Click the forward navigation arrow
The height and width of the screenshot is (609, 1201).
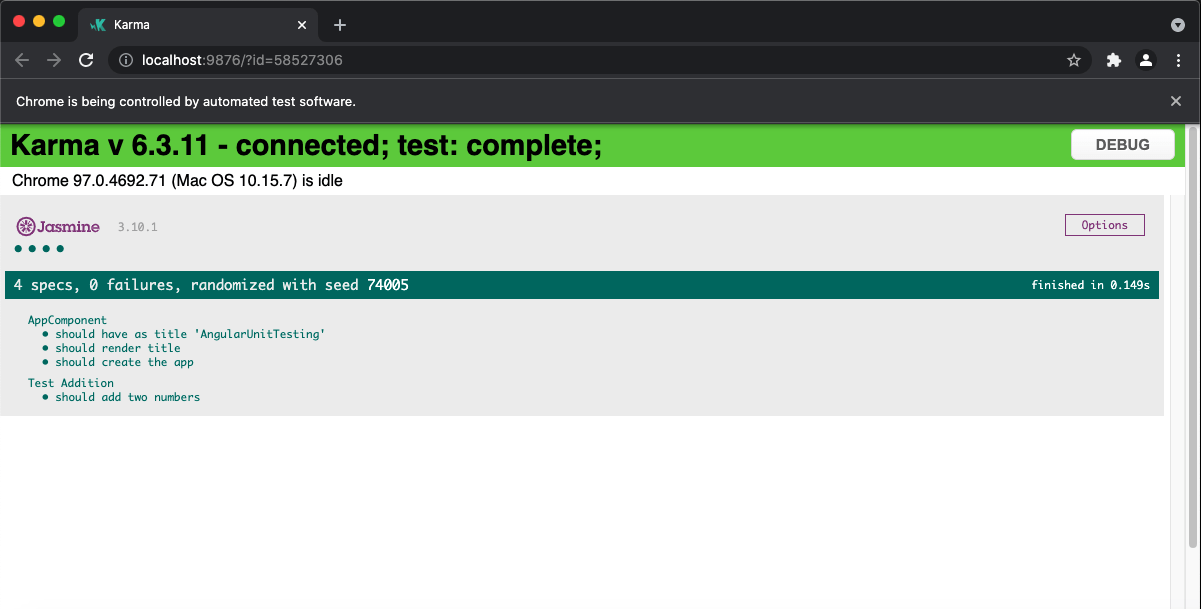point(54,60)
